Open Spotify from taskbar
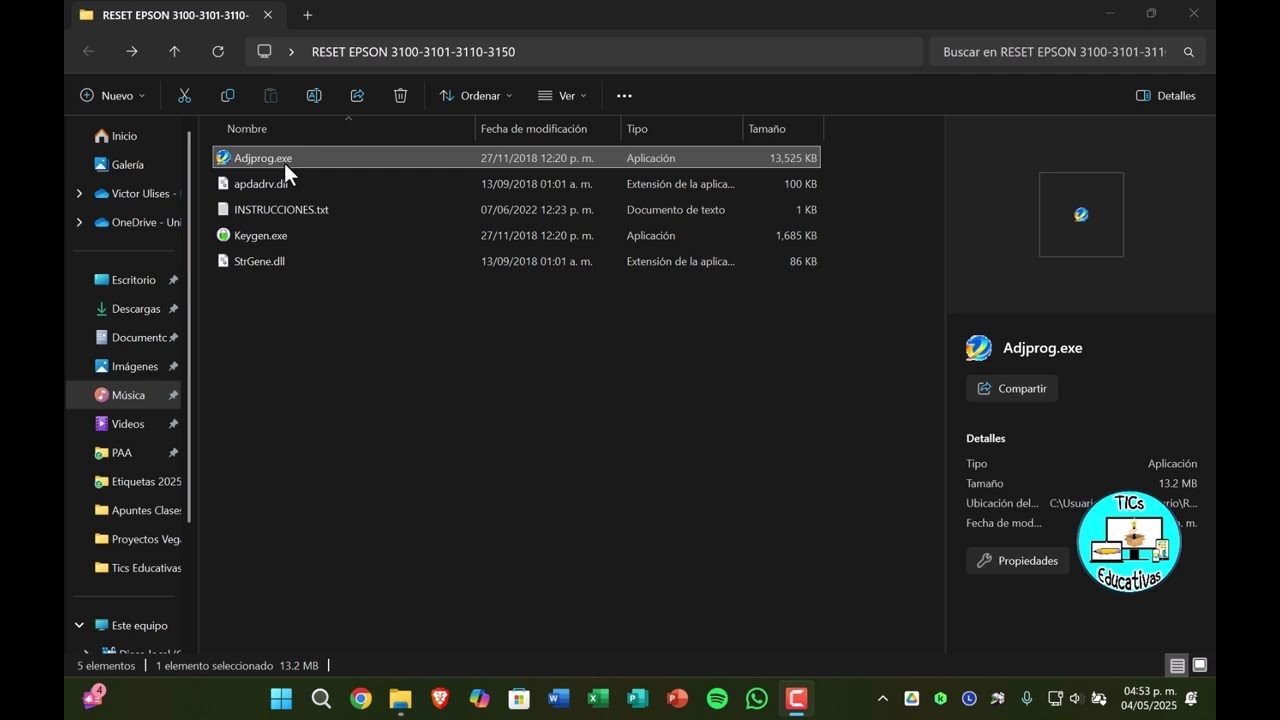 (x=717, y=698)
